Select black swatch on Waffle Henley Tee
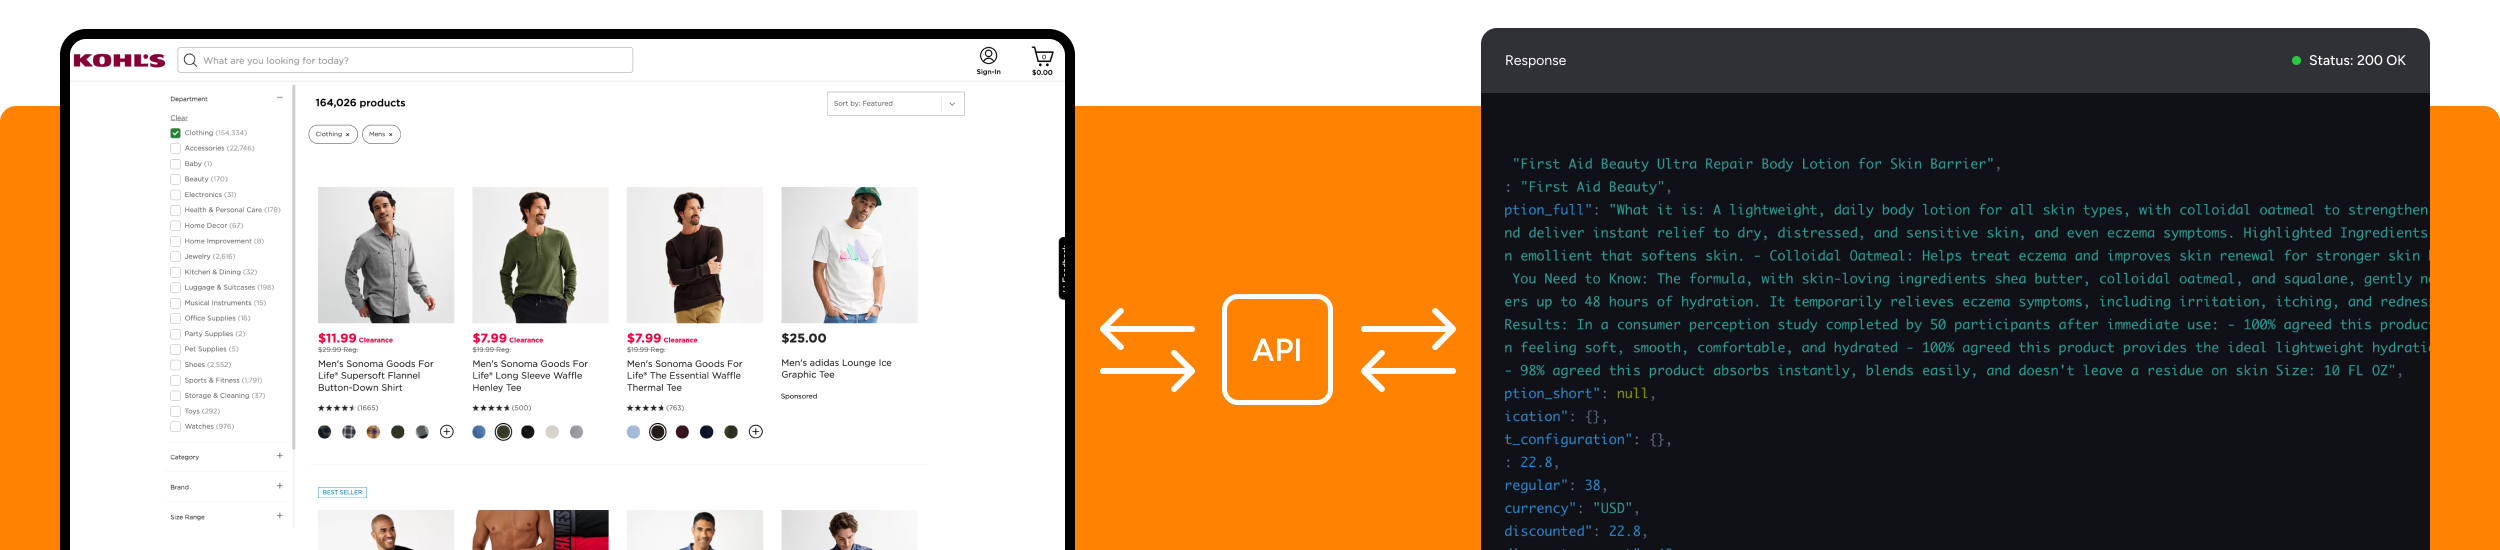The image size is (2500, 550). point(528,432)
